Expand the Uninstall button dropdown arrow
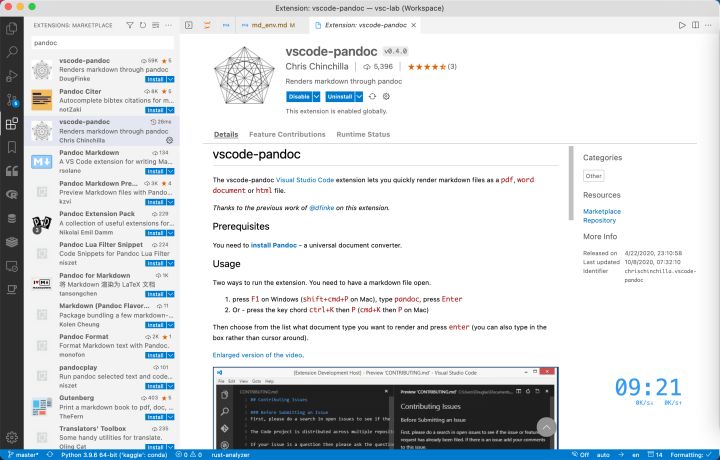This screenshot has height=460, width=720. [359, 96]
